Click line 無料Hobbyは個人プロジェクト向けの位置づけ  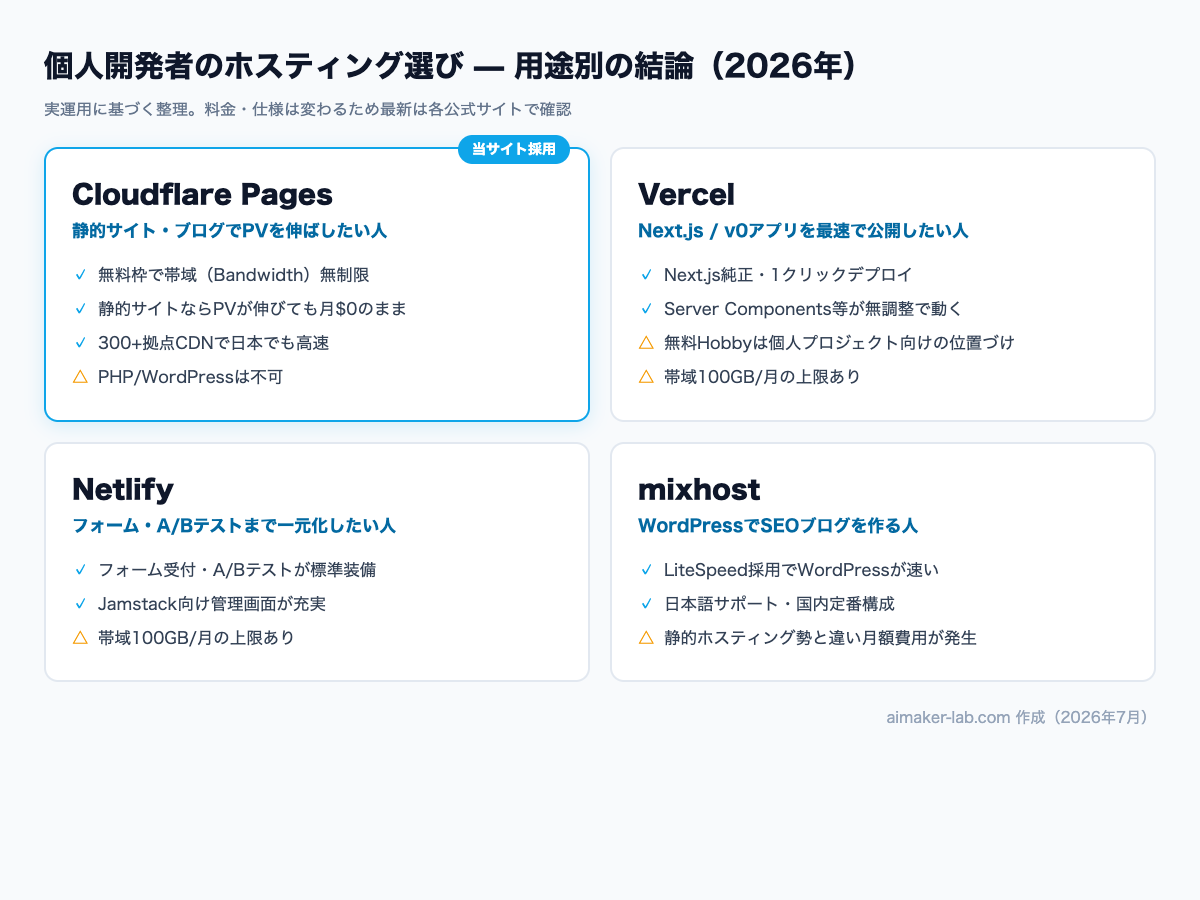[839, 342]
